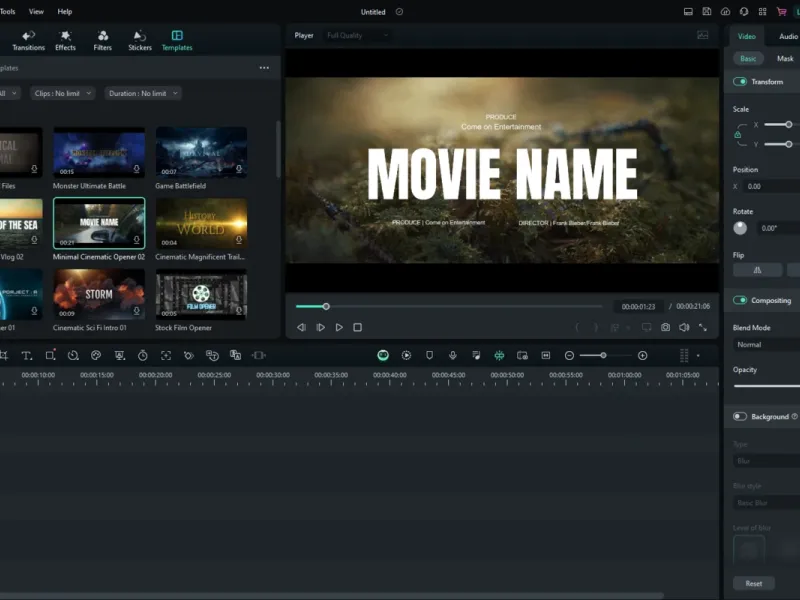
Task: Enter fullscreen player with expand arrows icon
Action: tap(703, 327)
